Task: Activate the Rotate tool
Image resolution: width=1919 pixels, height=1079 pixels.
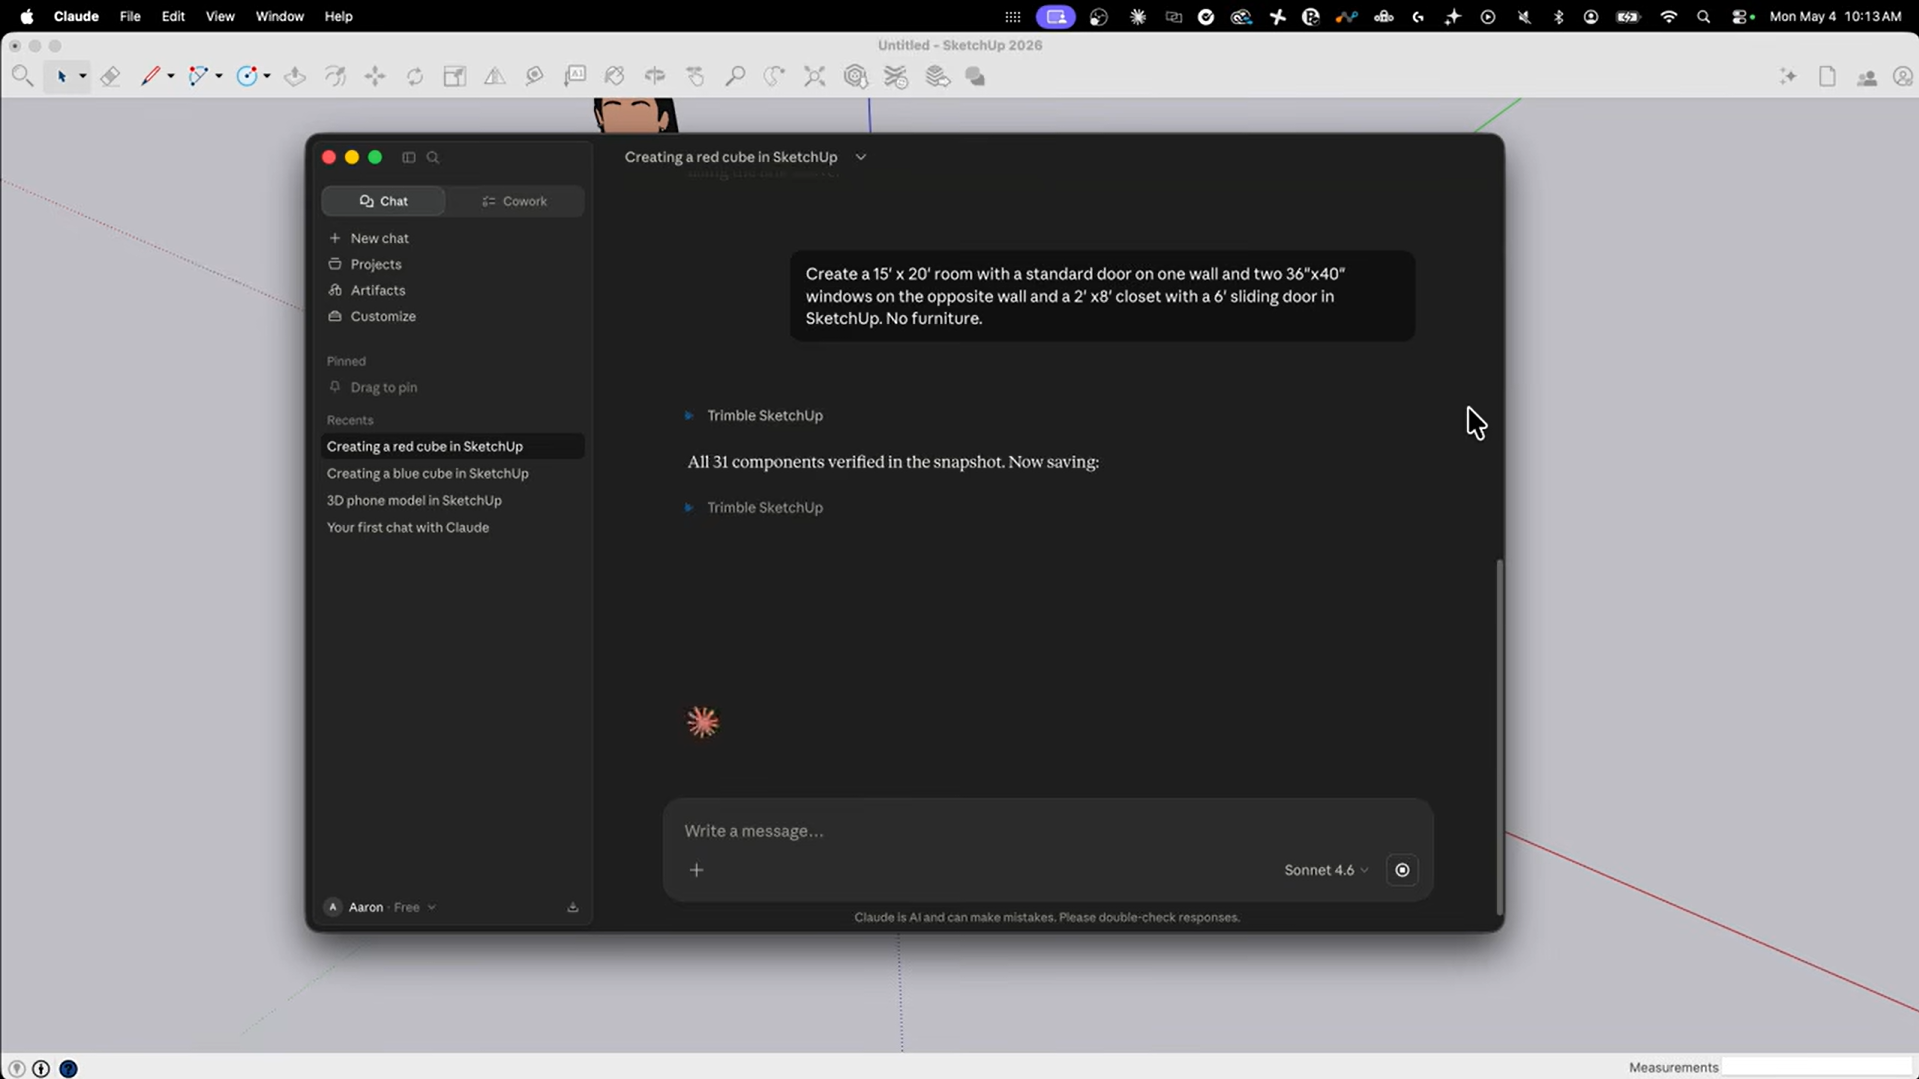Action: (415, 76)
